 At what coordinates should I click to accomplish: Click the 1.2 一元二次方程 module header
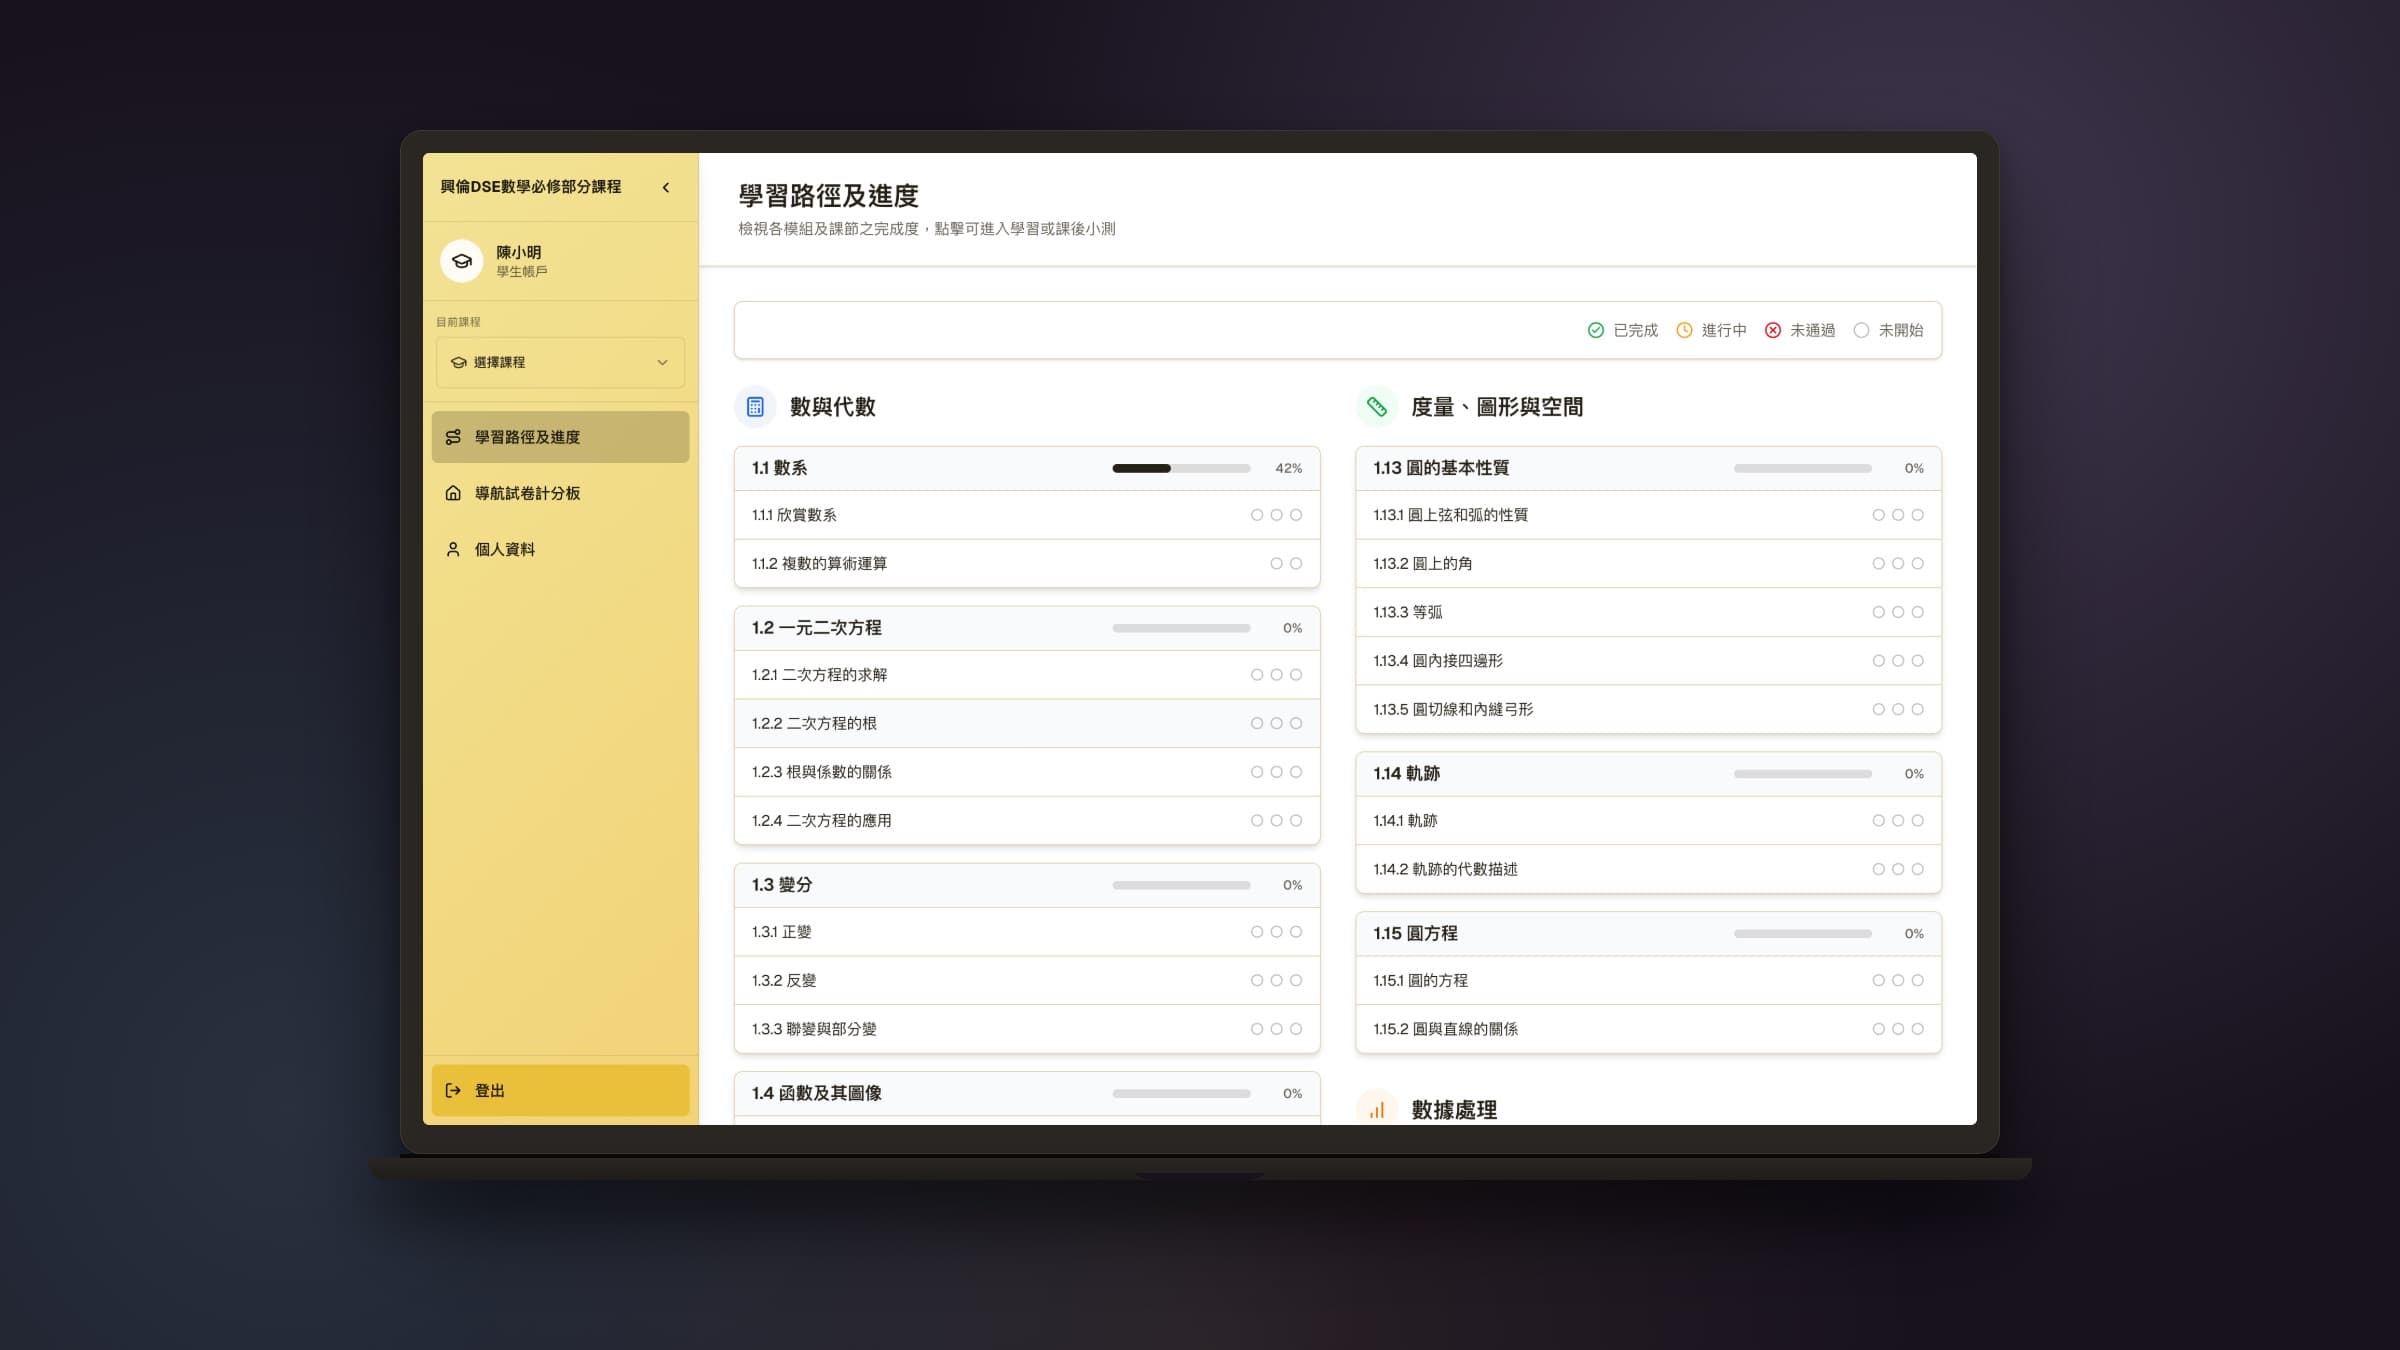pos(1027,628)
